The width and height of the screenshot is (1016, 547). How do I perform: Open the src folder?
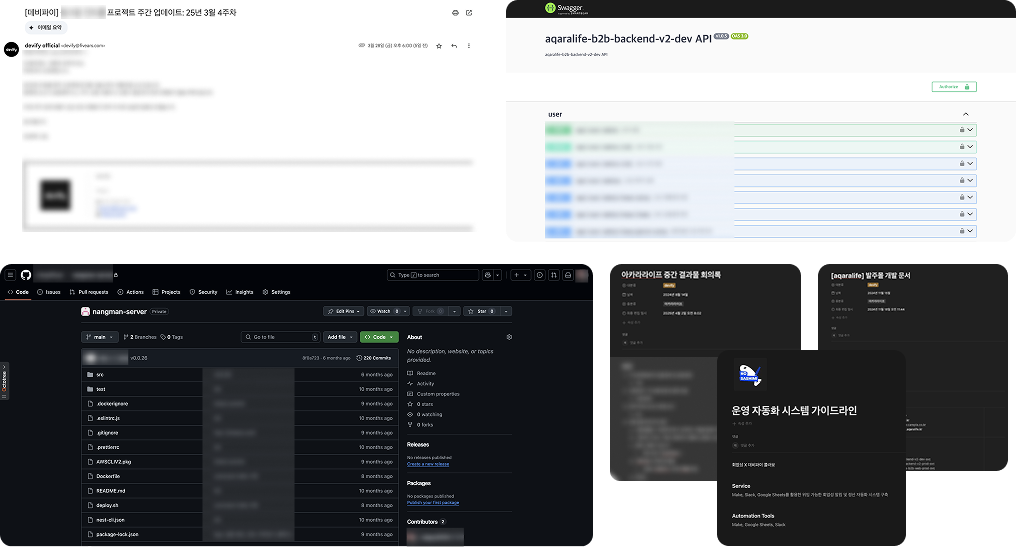click(x=100, y=375)
